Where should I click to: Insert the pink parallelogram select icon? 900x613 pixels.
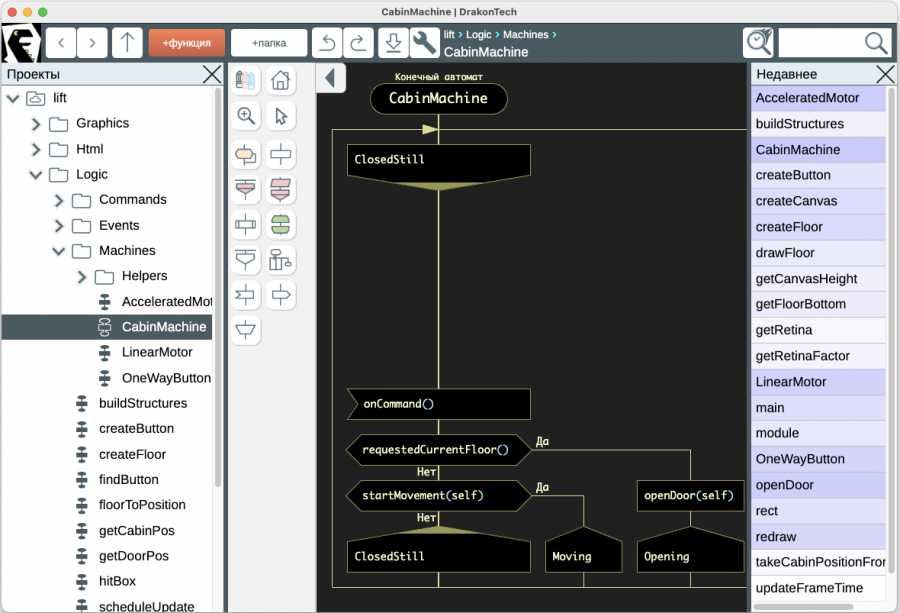point(281,189)
